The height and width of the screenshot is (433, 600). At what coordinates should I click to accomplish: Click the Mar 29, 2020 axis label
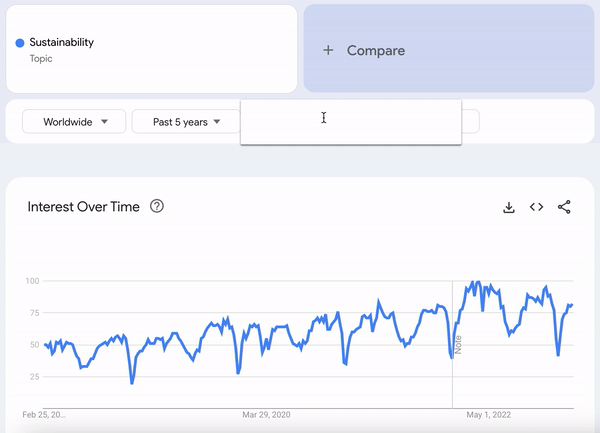pos(266,415)
